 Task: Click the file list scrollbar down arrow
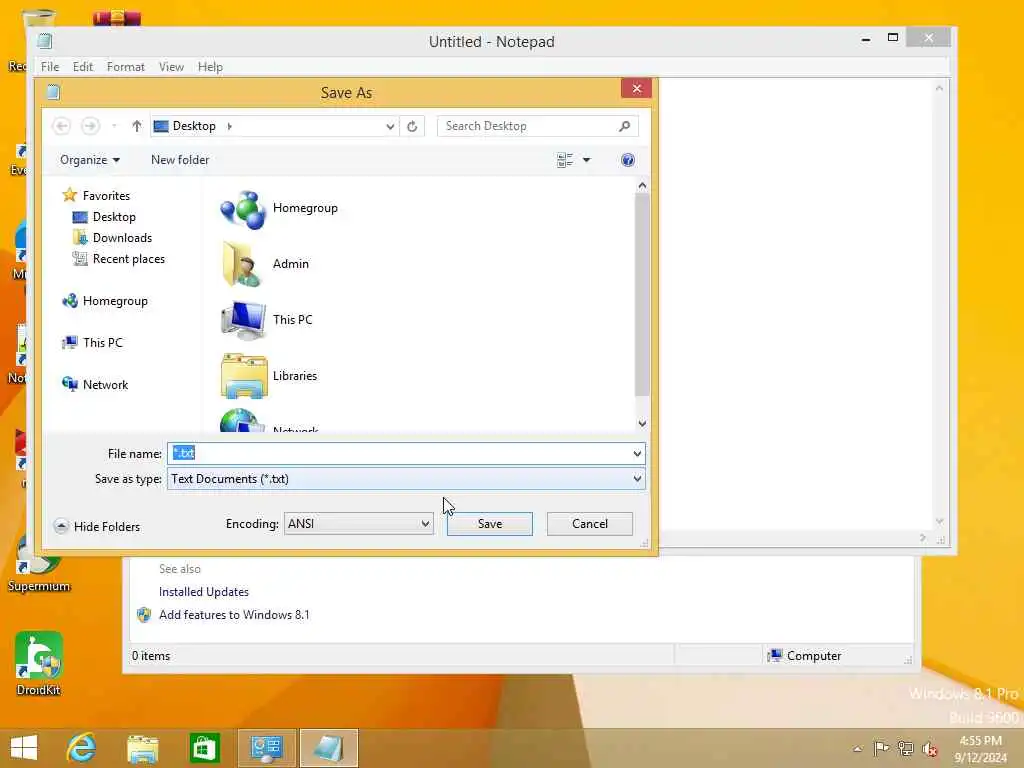(642, 424)
